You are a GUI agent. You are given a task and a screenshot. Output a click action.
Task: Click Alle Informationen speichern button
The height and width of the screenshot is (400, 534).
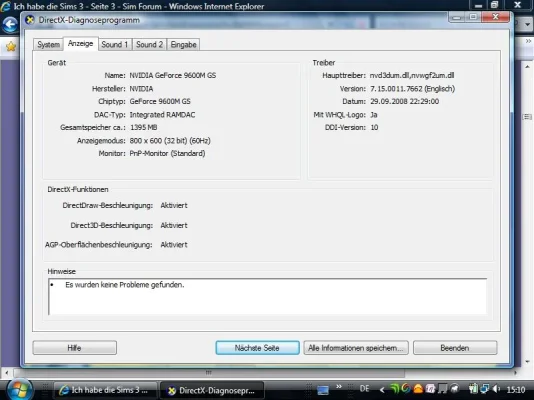(356, 348)
